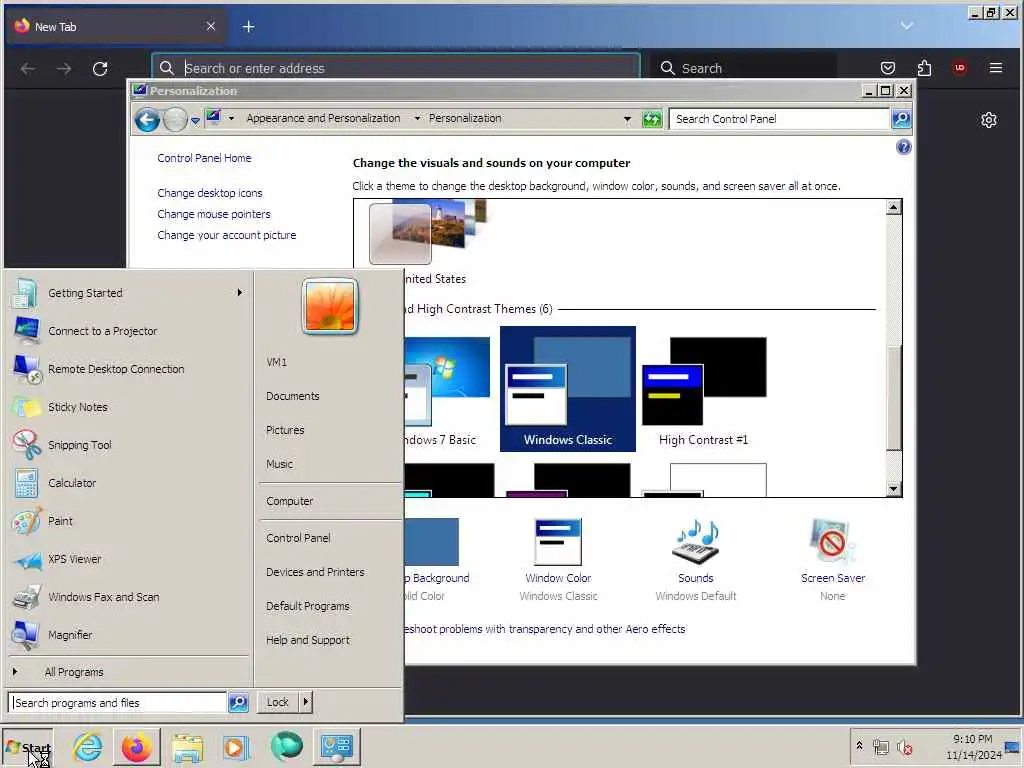Click the muted volume tray icon
1024x768 pixels.
click(x=905, y=747)
